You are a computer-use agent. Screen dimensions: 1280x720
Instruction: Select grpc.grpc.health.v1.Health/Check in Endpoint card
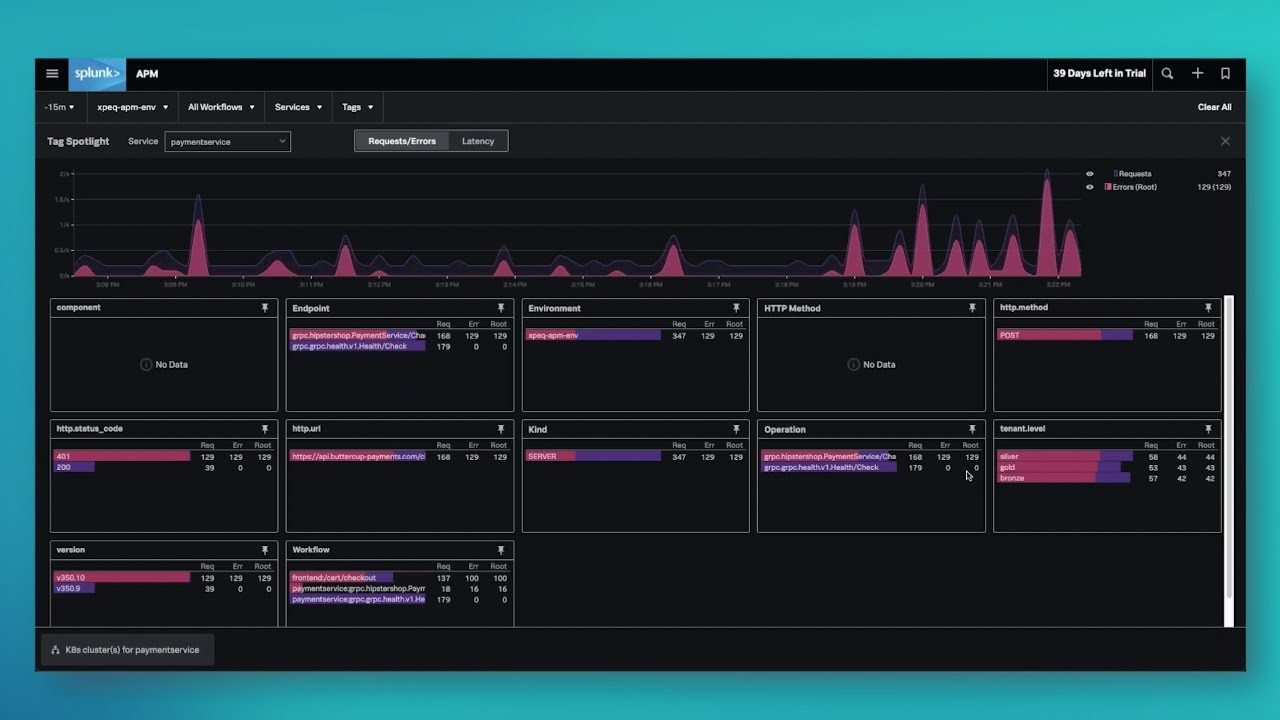399,346
